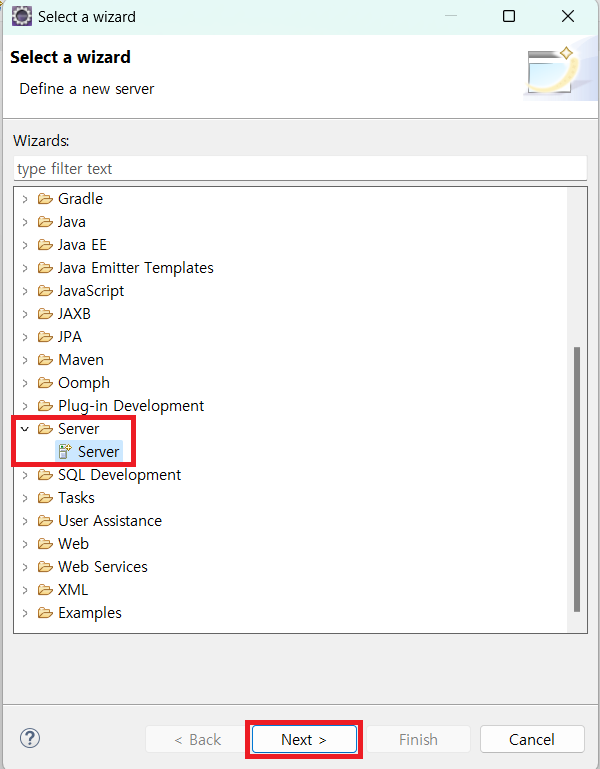Select the JPA folder icon

(45, 337)
